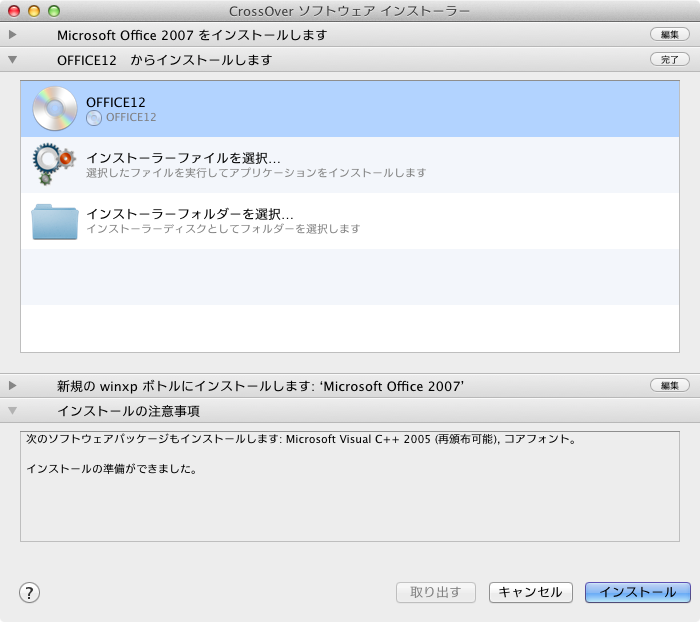Image resolution: width=700 pixels, height=622 pixels.
Task: Click the Microsoft Office 2007 をインストールします header
Action: coord(192,35)
